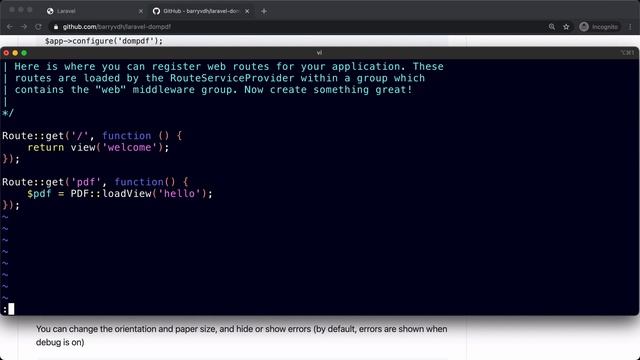Image resolution: width=640 pixels, height=360 pixels.
Task: Reload the GitHub page
Action: tap(38, 27)
